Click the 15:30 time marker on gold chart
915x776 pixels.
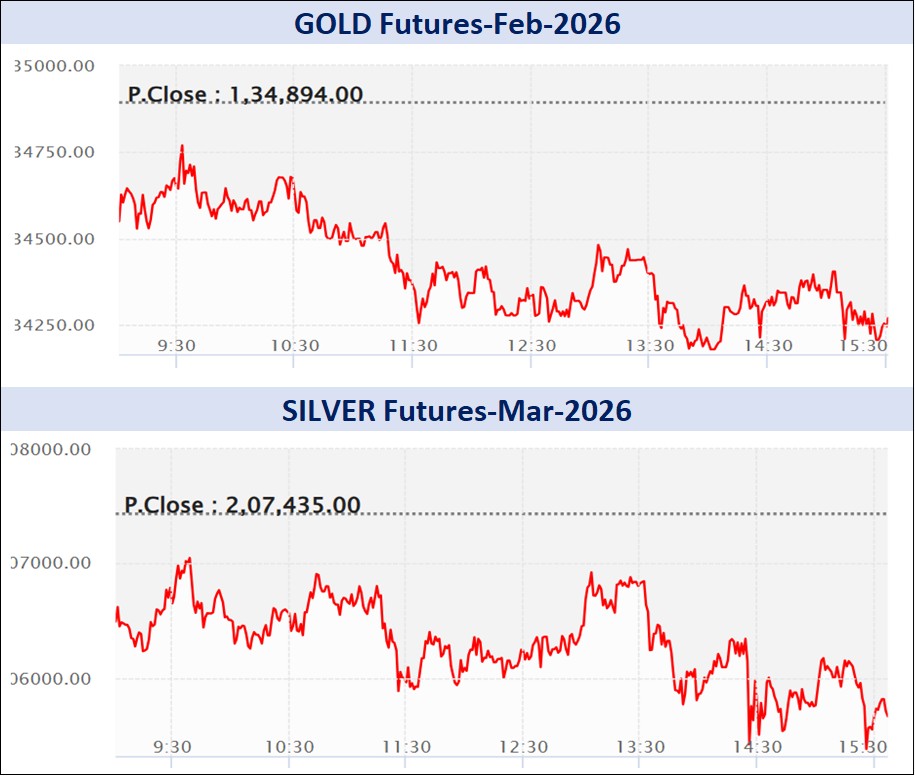tap(864, 345)
